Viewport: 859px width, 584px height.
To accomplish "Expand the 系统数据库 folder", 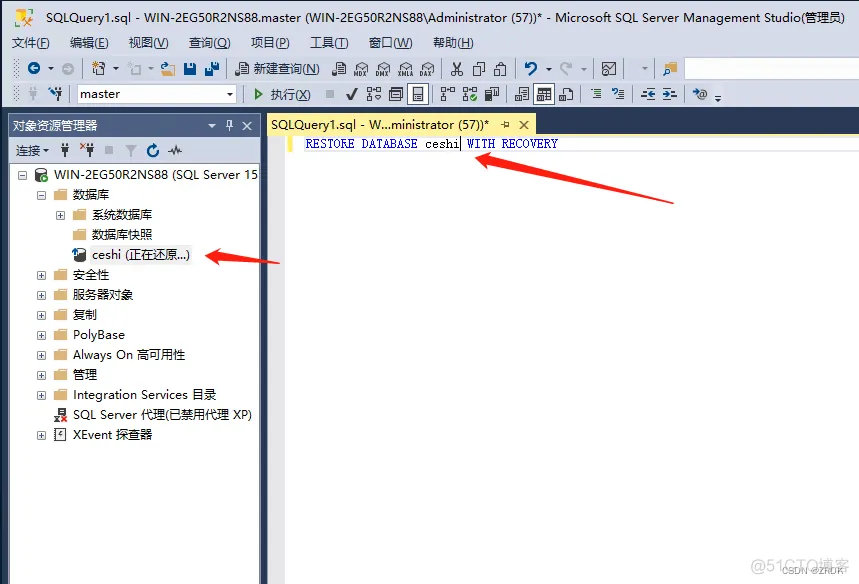I will pyautogui.click(x=60, y=215).
